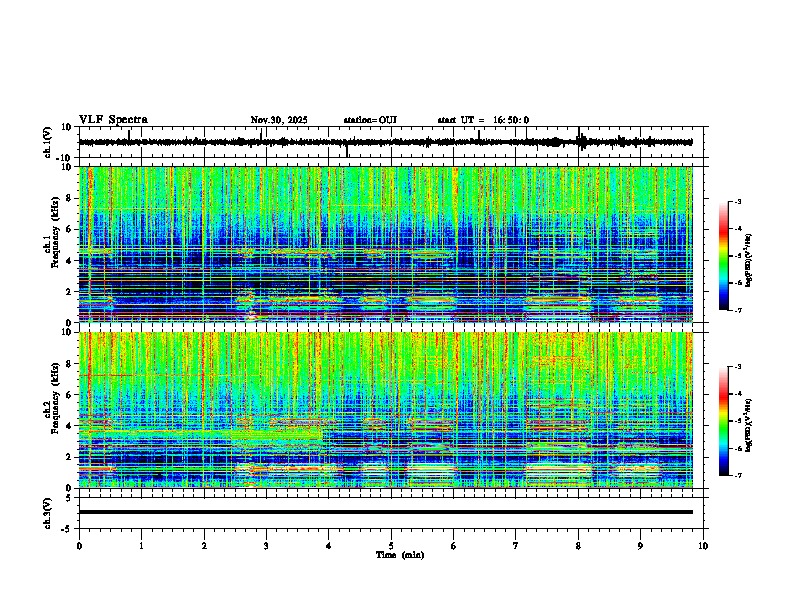Click the ch.1 spectrogram image
Viewport: 792px width, 612px height.
tap(385, 244)
